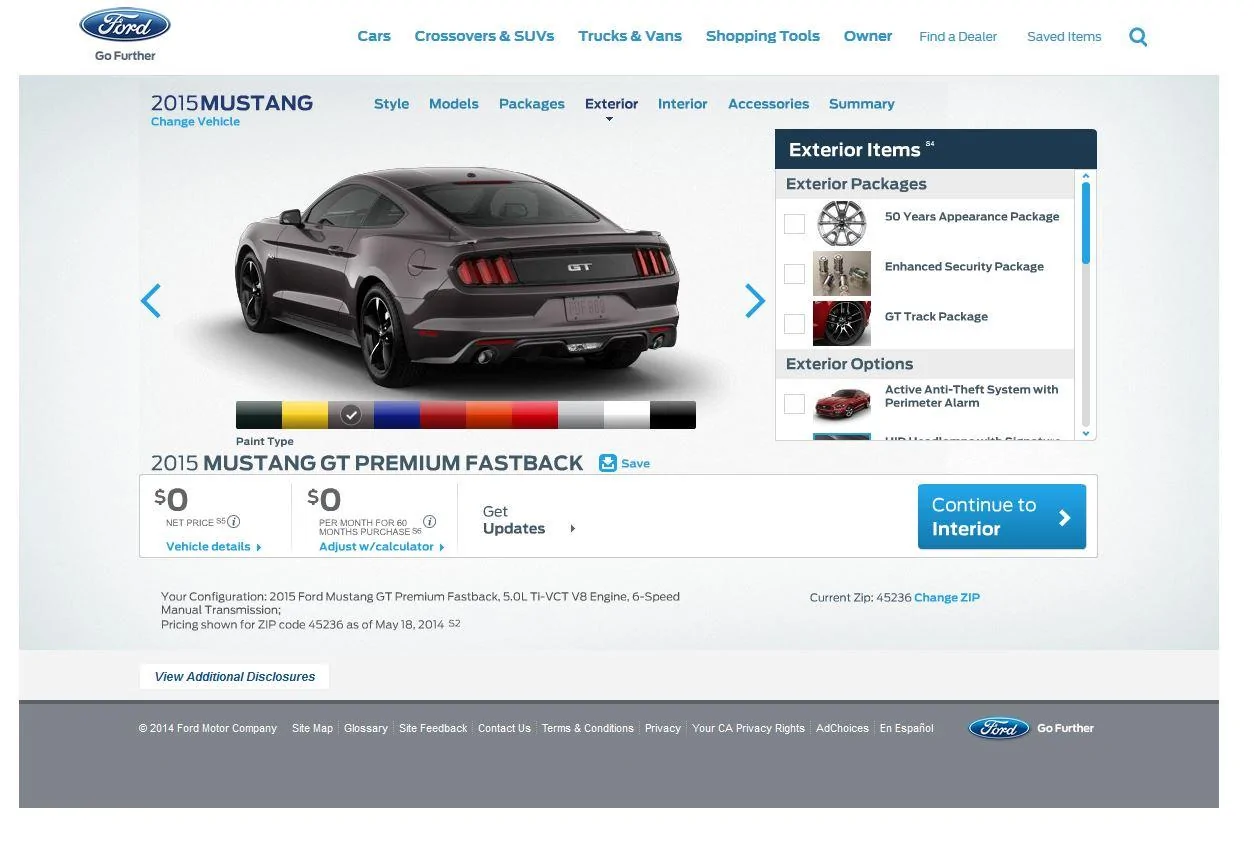Click View Additional Disclosures button
The width and height of the screenshot is (1254, 850).
tap(234, 677)
